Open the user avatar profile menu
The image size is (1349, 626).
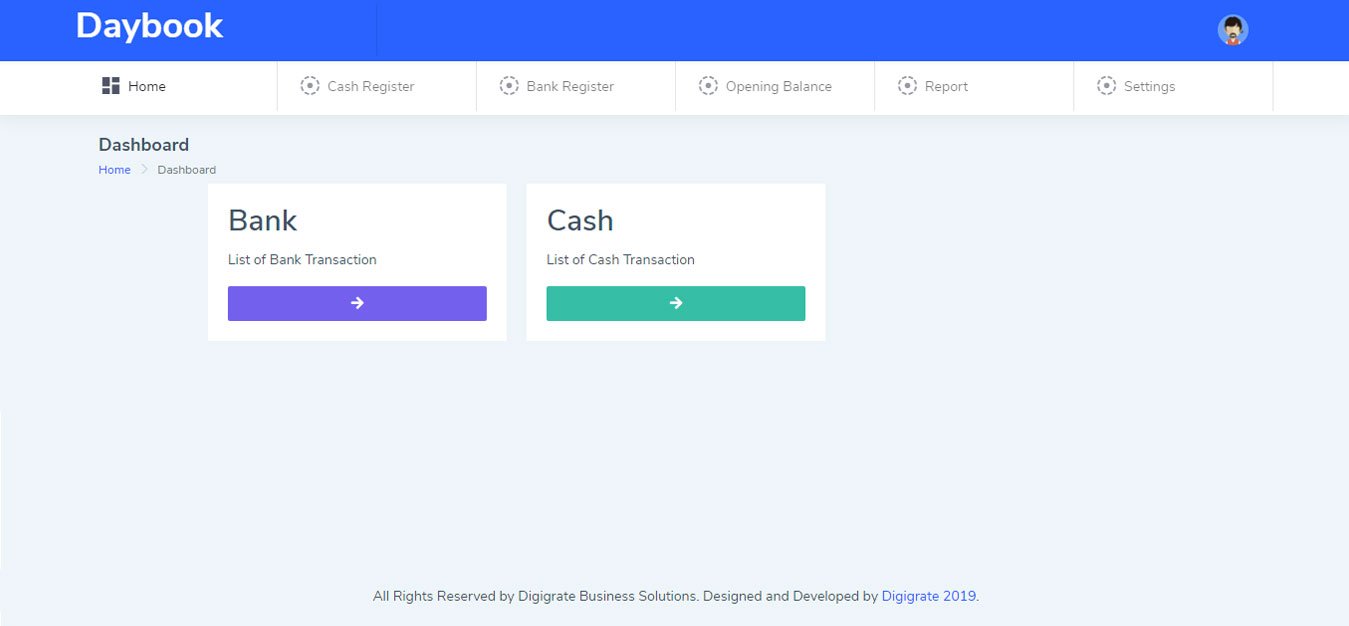[1233, 30]
